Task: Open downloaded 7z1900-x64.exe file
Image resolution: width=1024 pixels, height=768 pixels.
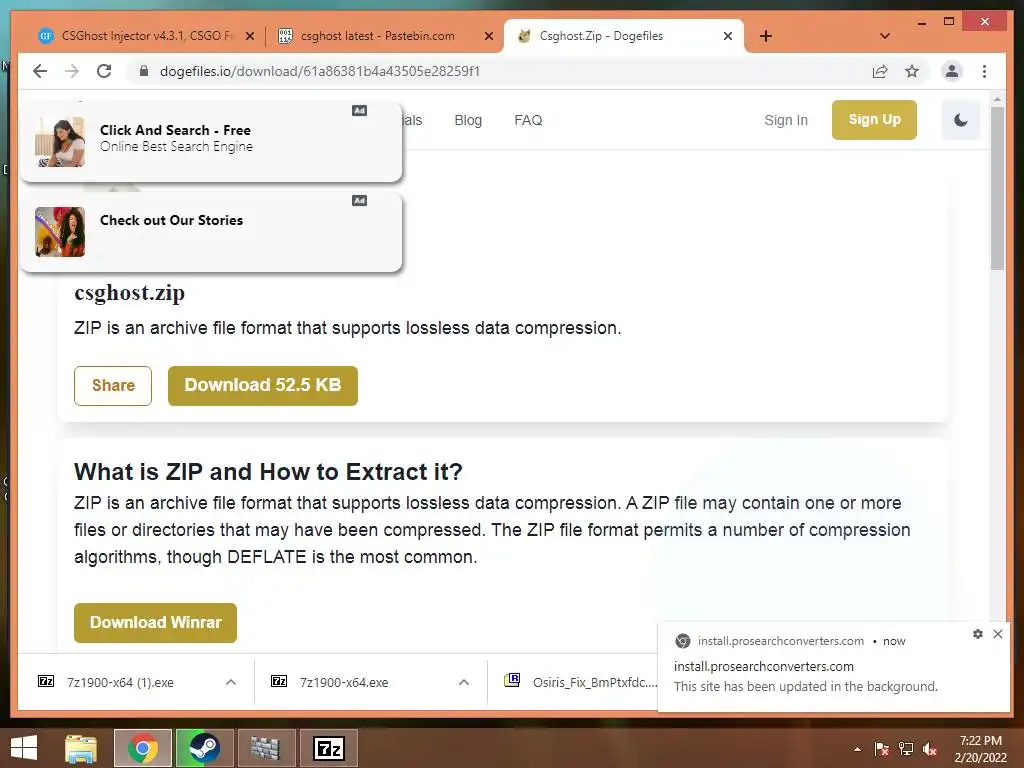Action: [344, 682]
